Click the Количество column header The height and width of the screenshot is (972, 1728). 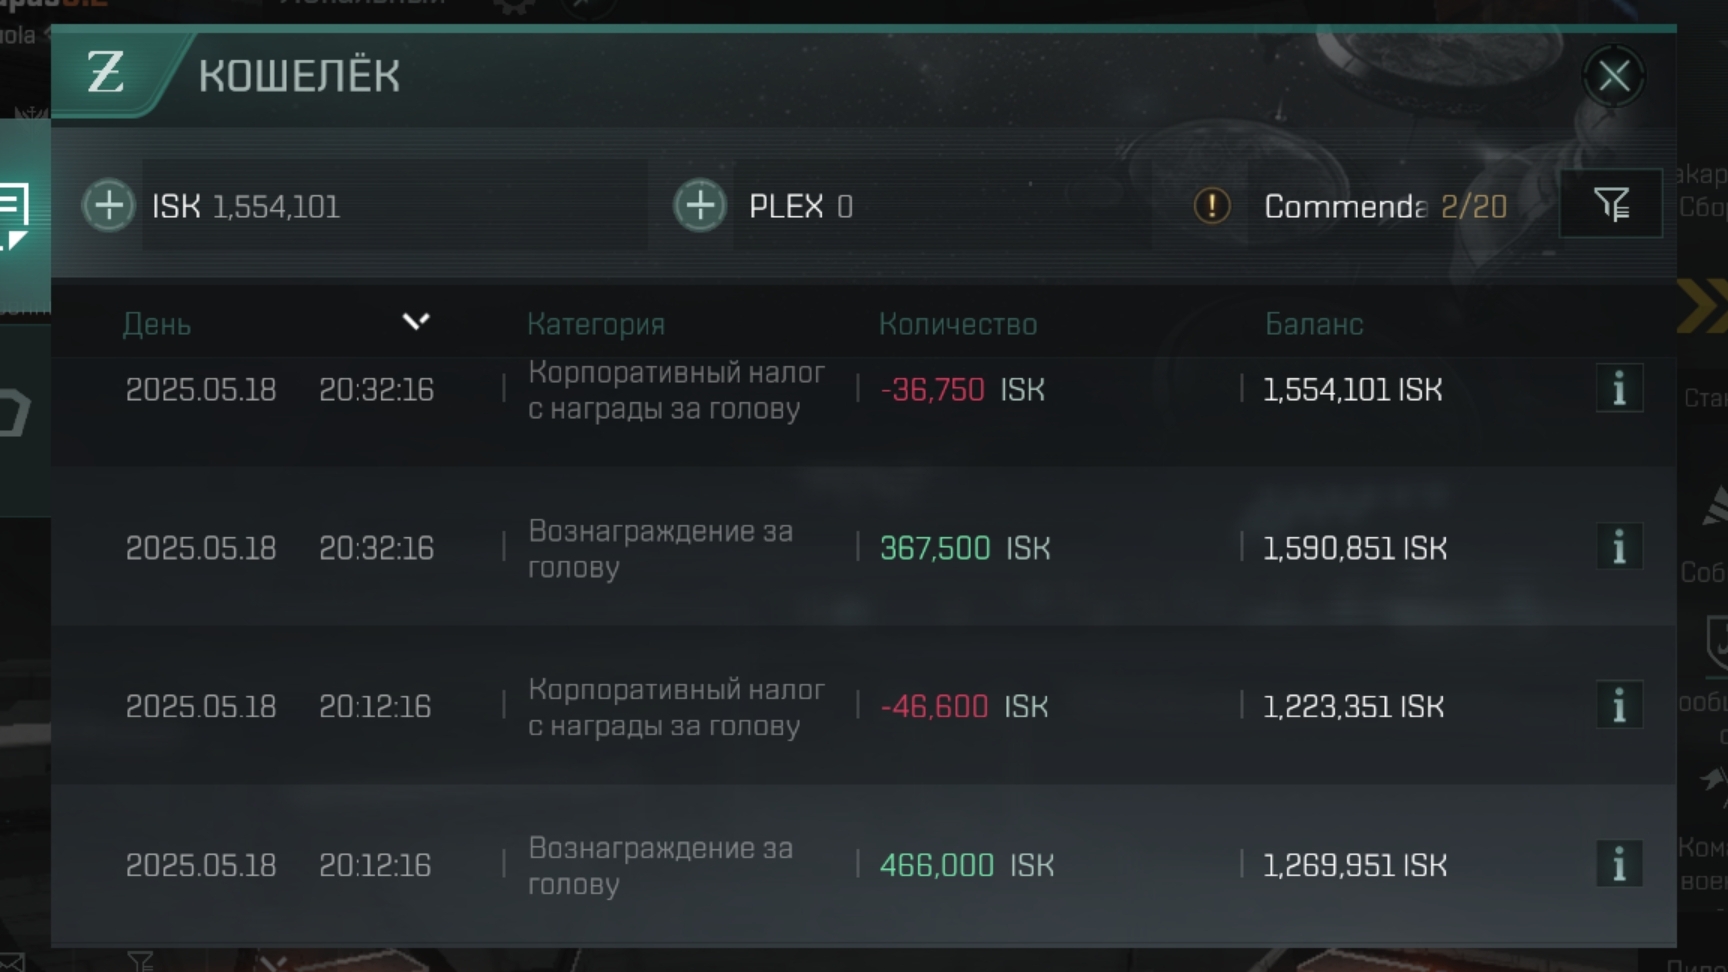point(958,324)
